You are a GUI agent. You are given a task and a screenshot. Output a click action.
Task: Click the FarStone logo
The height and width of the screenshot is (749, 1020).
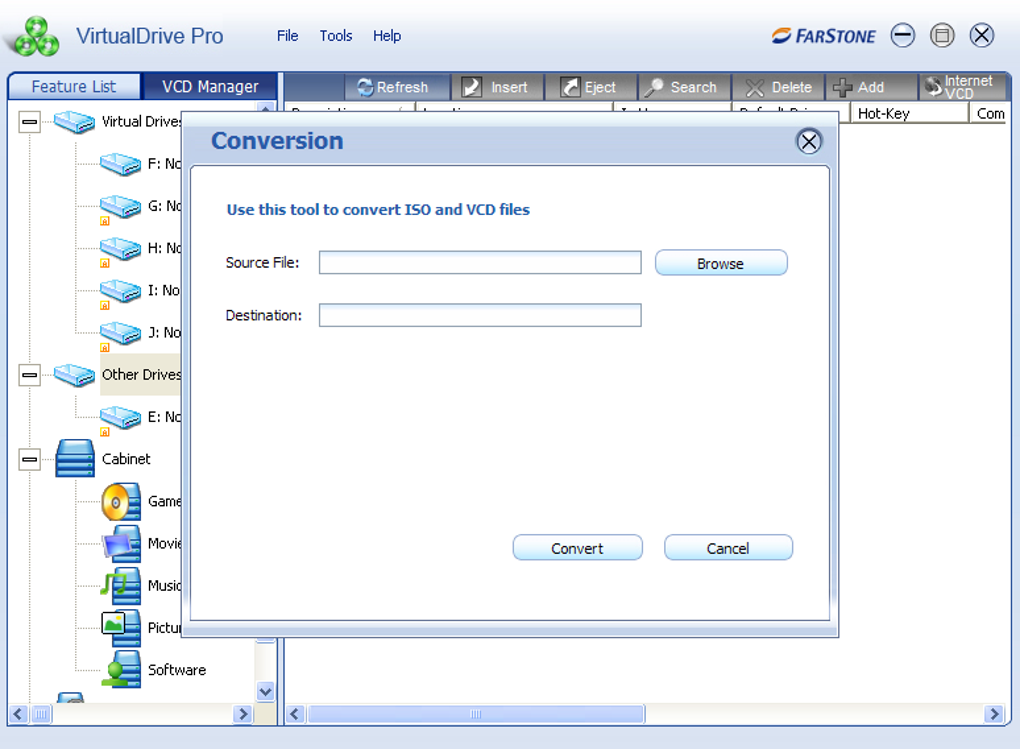[x=824, y=36]
